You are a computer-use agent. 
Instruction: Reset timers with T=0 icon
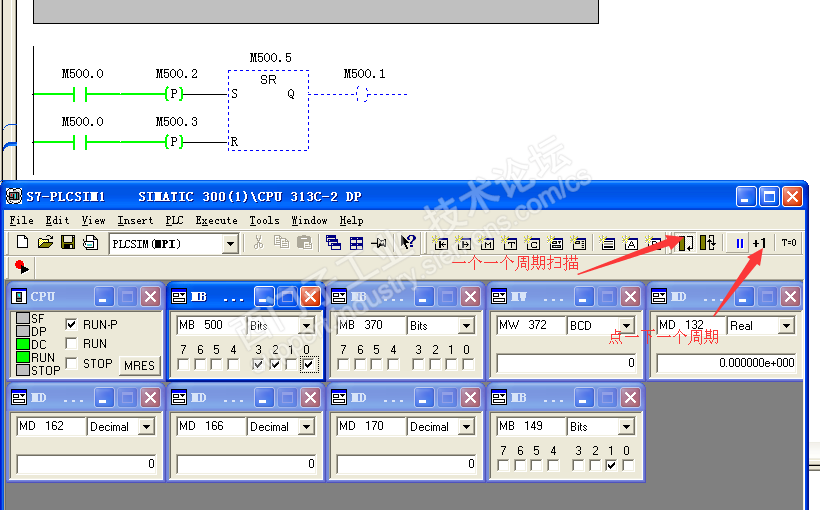(789, 243)
